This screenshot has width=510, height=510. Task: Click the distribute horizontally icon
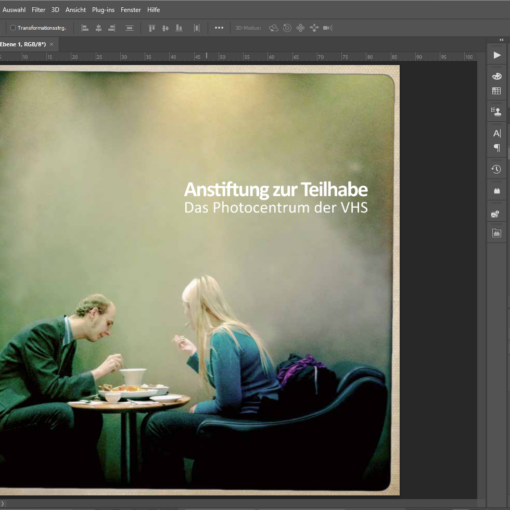tap(197, 28)
